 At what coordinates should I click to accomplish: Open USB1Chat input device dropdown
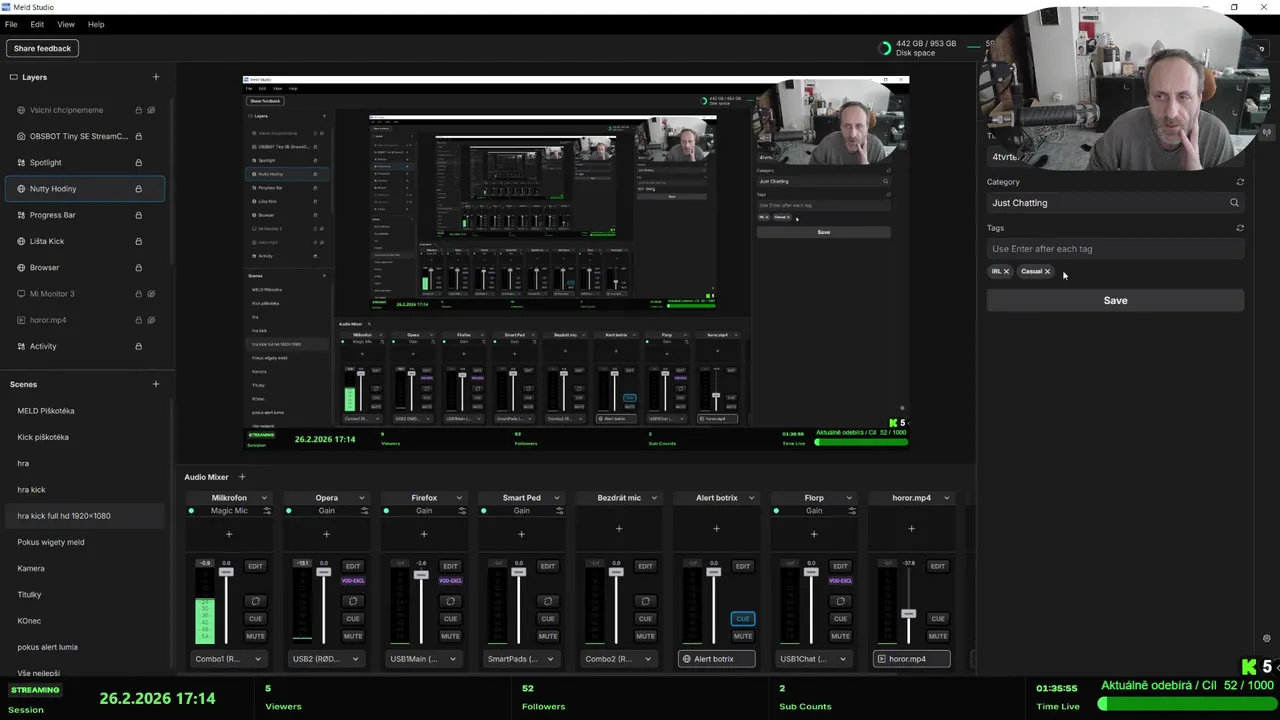point(814,659)
